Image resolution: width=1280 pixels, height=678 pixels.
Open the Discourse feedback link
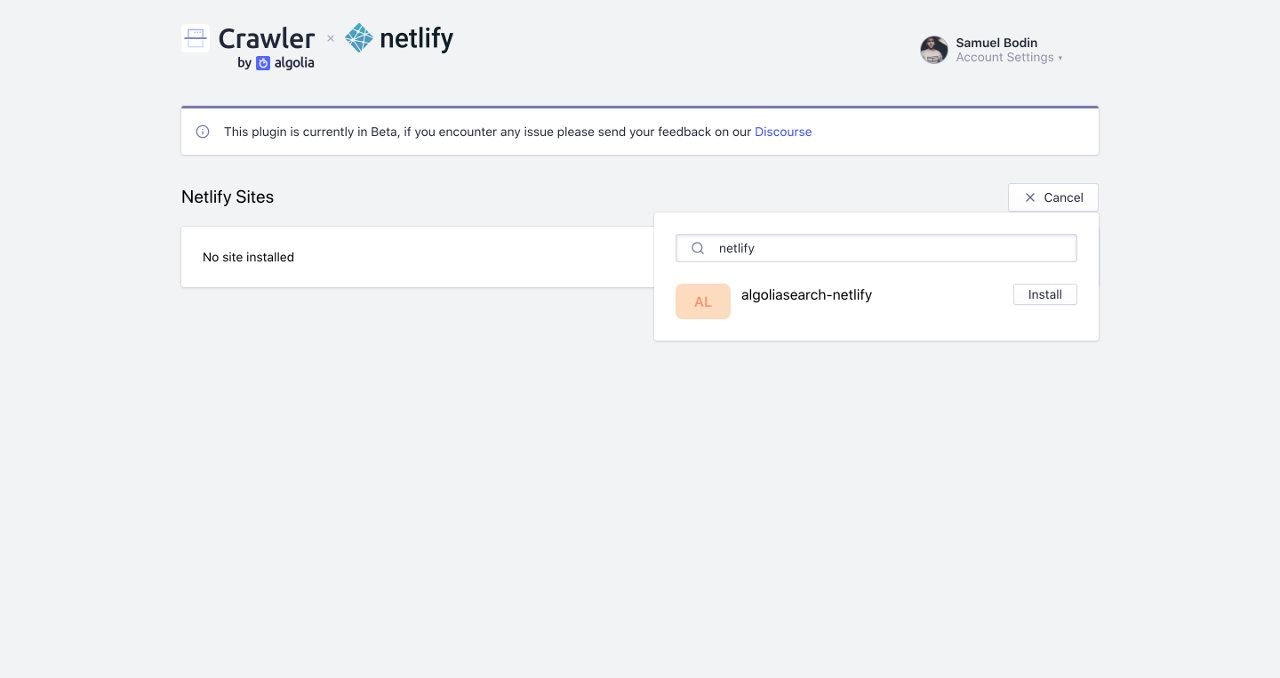(x=783, y=131)
